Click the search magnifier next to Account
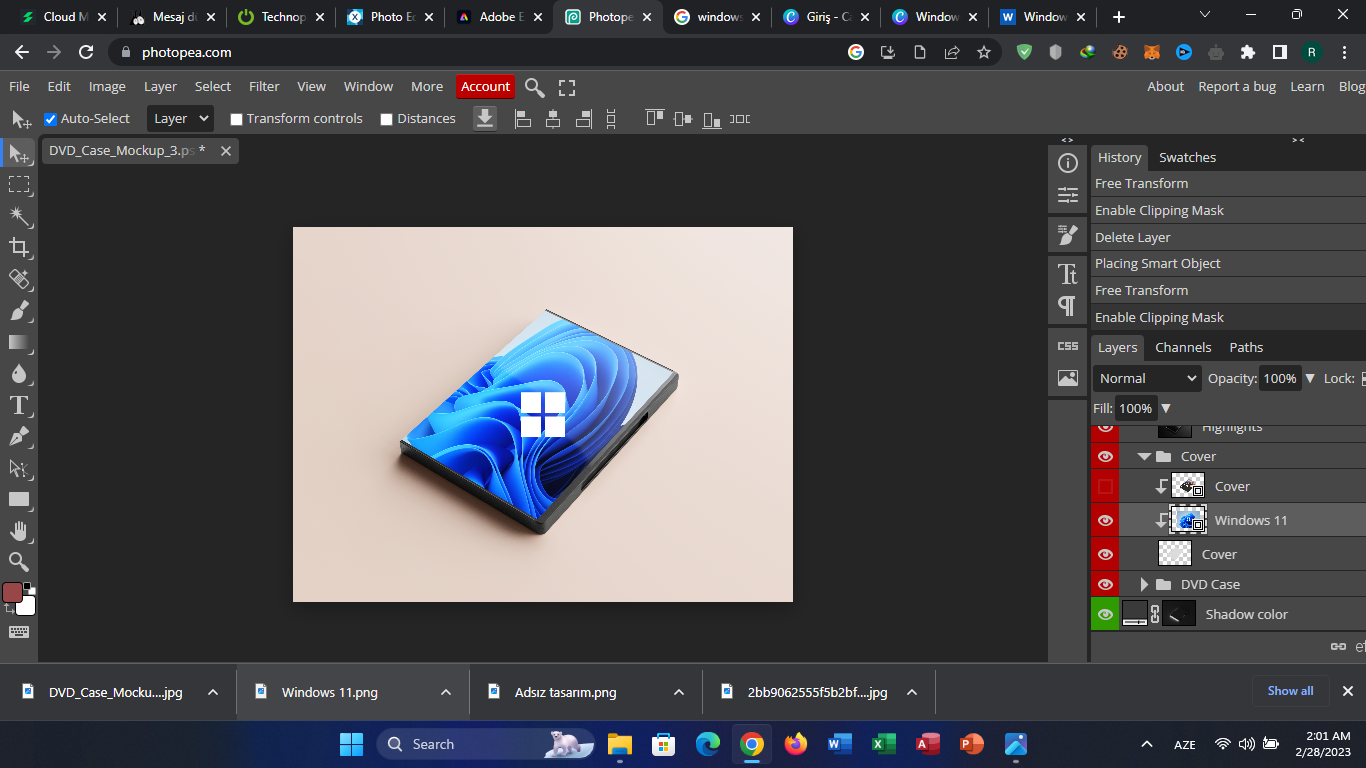Image resolution: width=1366 pixels, height=768 pixels. 535,88
